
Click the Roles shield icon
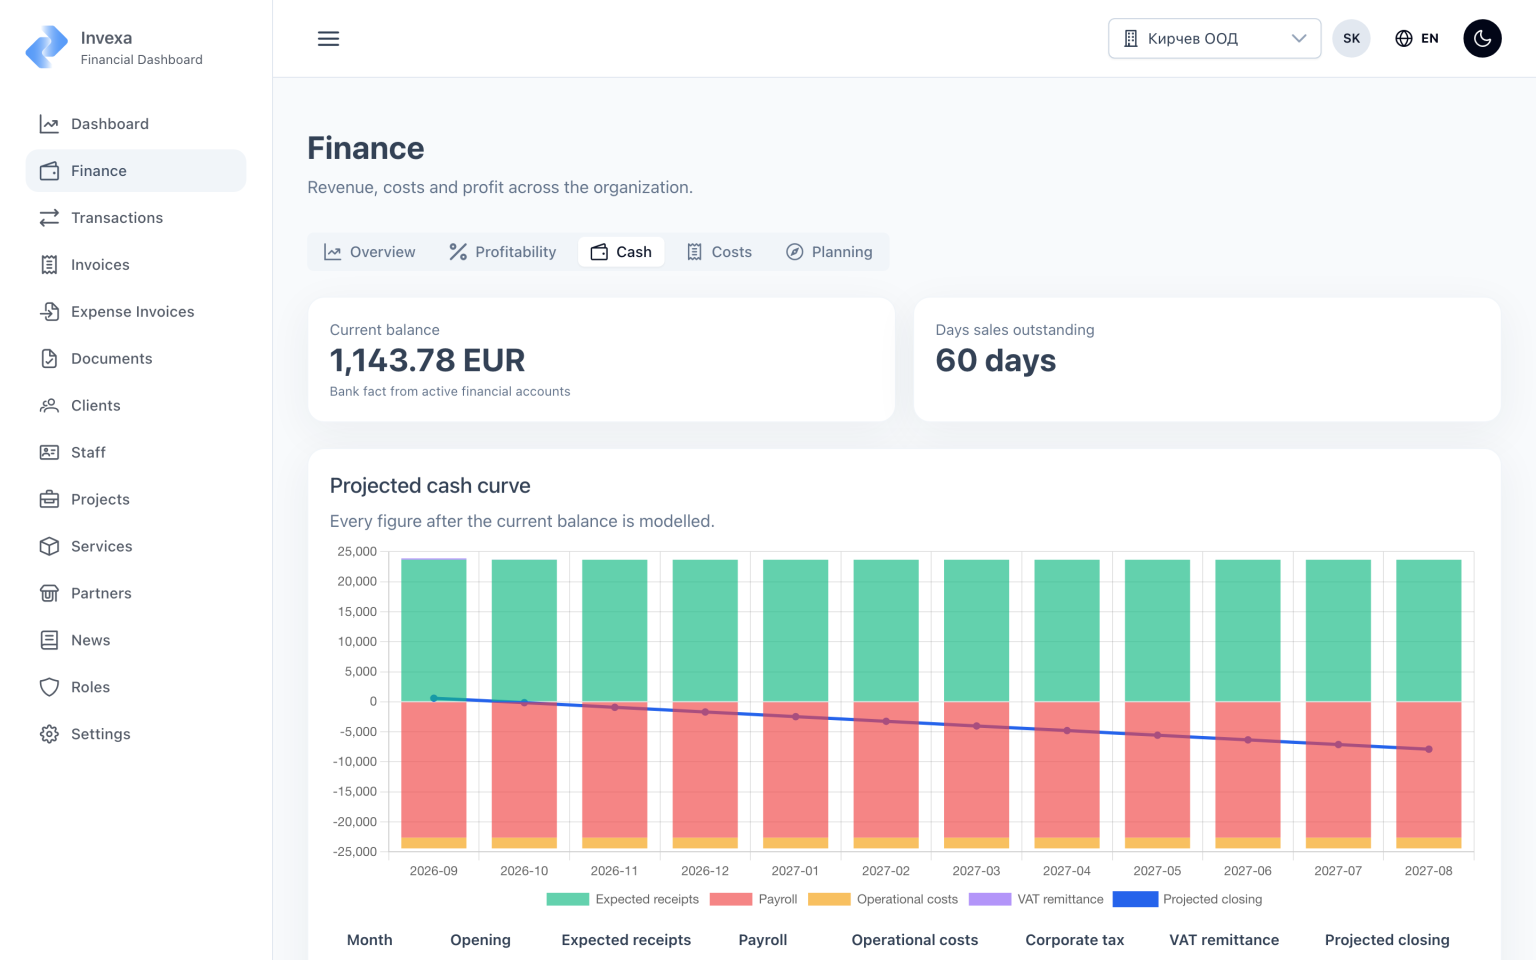(49, 688)
